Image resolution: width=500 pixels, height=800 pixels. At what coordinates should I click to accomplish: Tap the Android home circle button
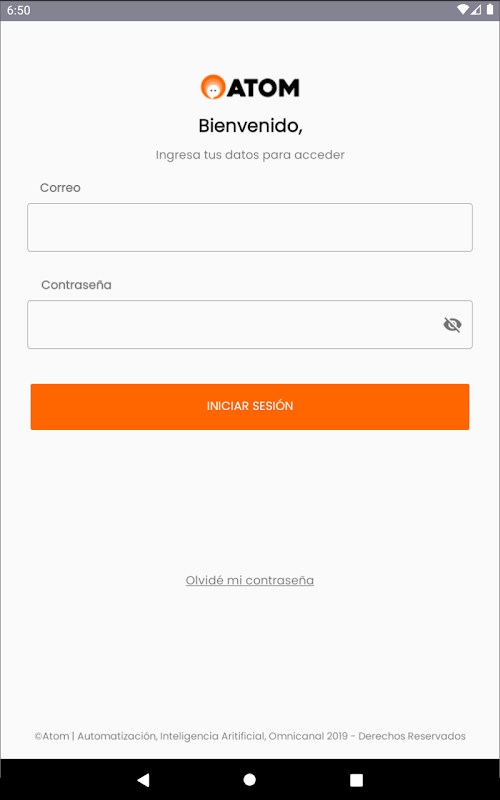(x=249, y=779)
